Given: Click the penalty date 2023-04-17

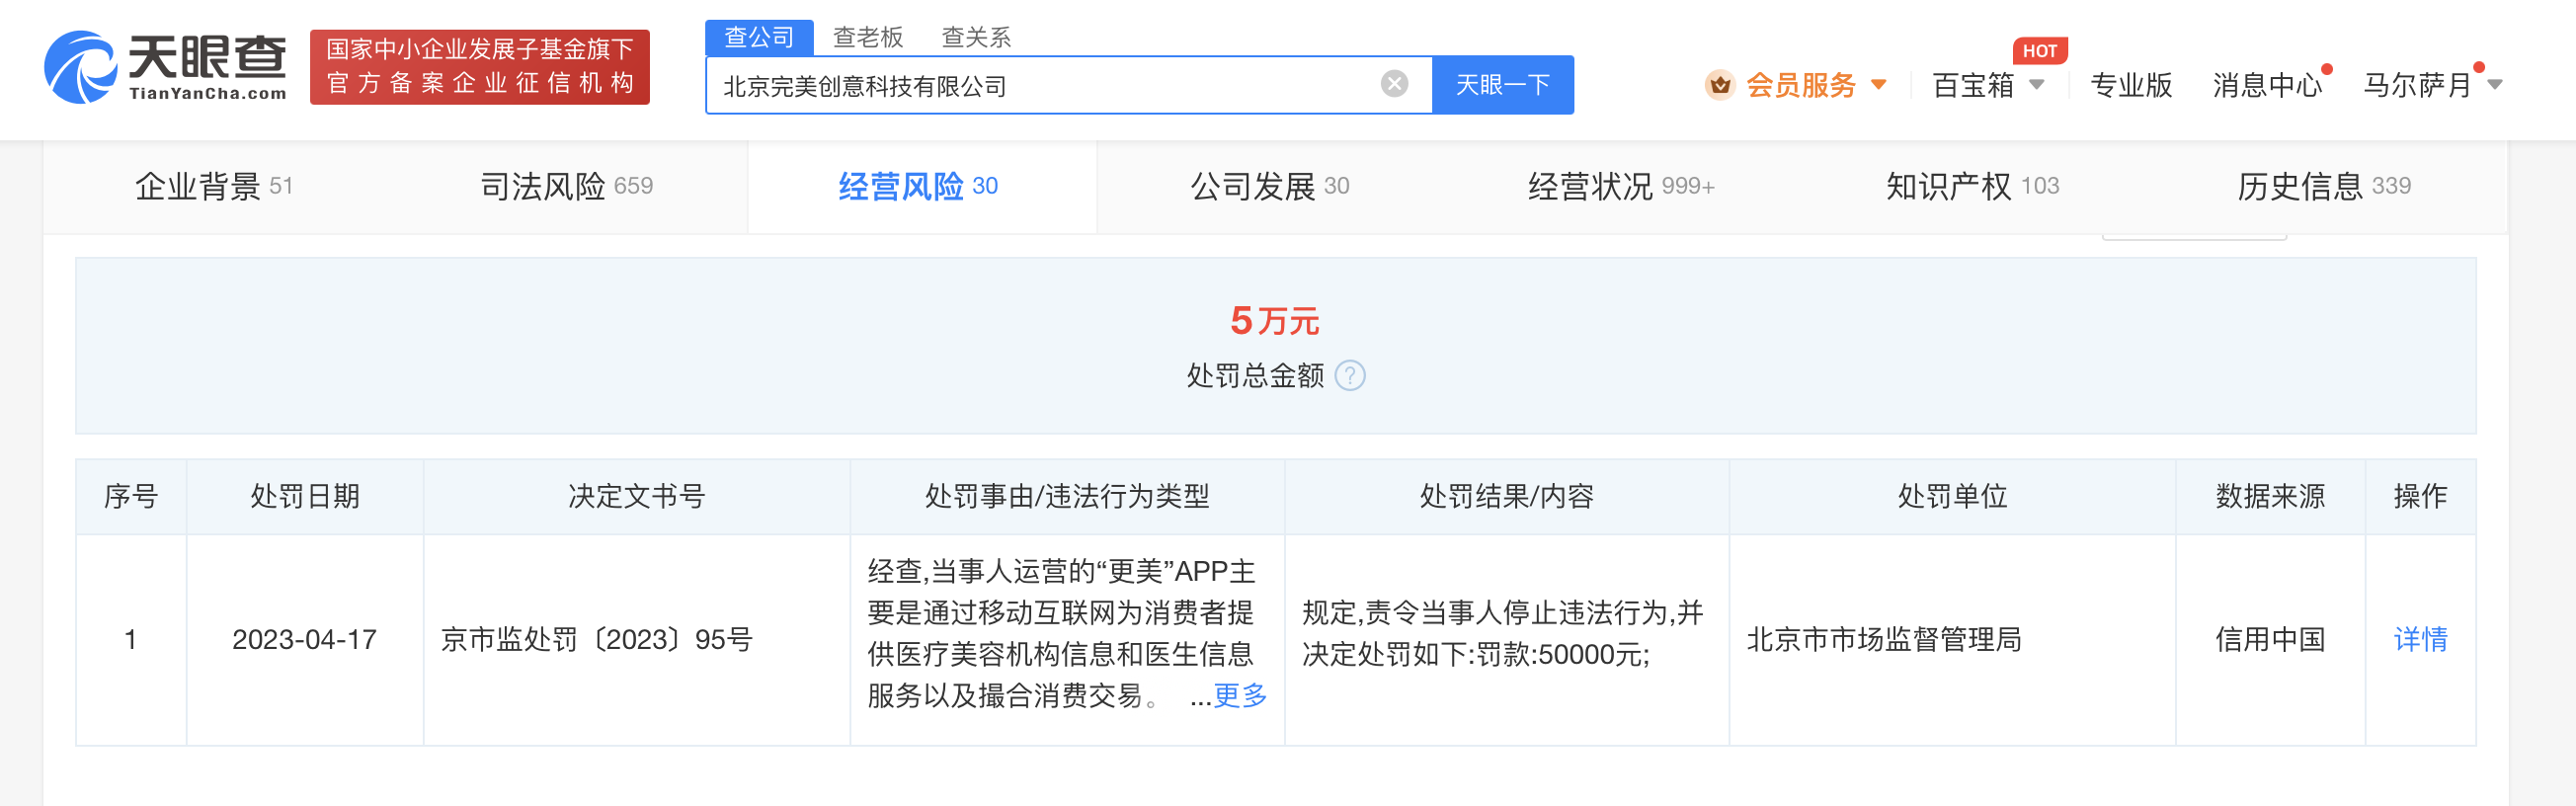Looking at the screenshot, I should (304, 639).
